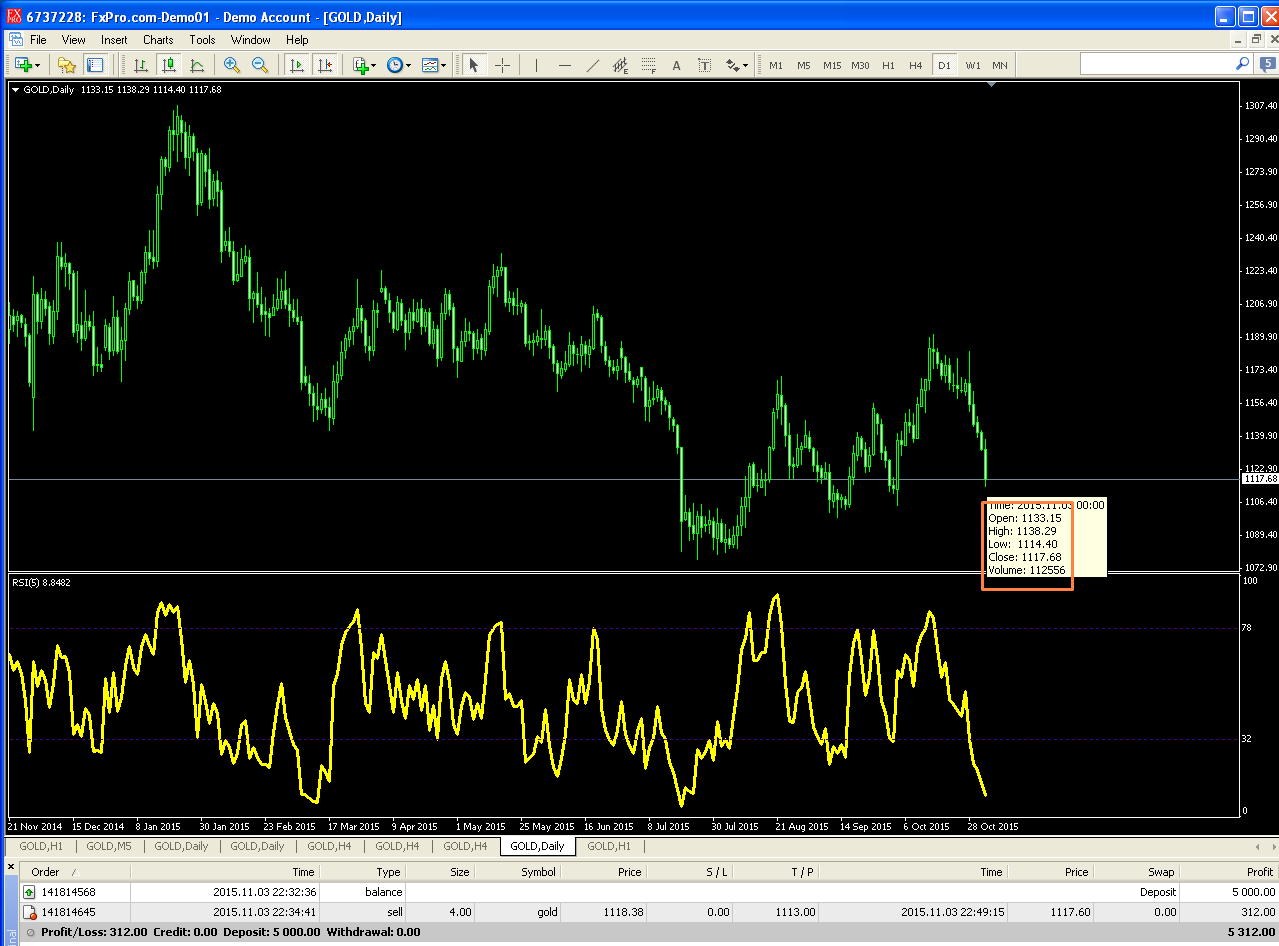Image resolution: width=1279 pixels, height=946 pixels.
Task: Switch to candlesticks chart display
Action: (x=169, y=65)
